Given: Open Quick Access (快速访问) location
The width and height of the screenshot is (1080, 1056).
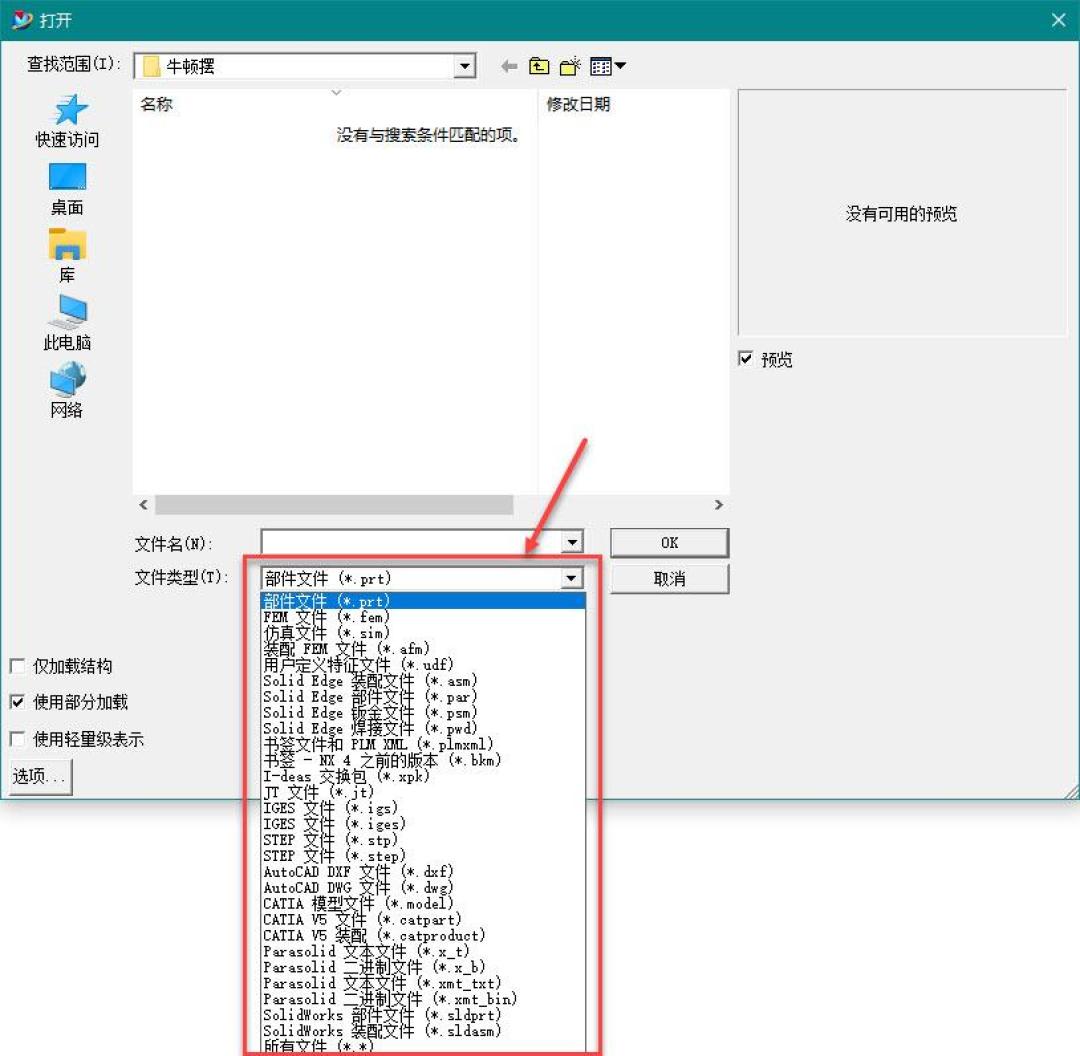Looking at the screenshot, I should [x=68, y=121].
